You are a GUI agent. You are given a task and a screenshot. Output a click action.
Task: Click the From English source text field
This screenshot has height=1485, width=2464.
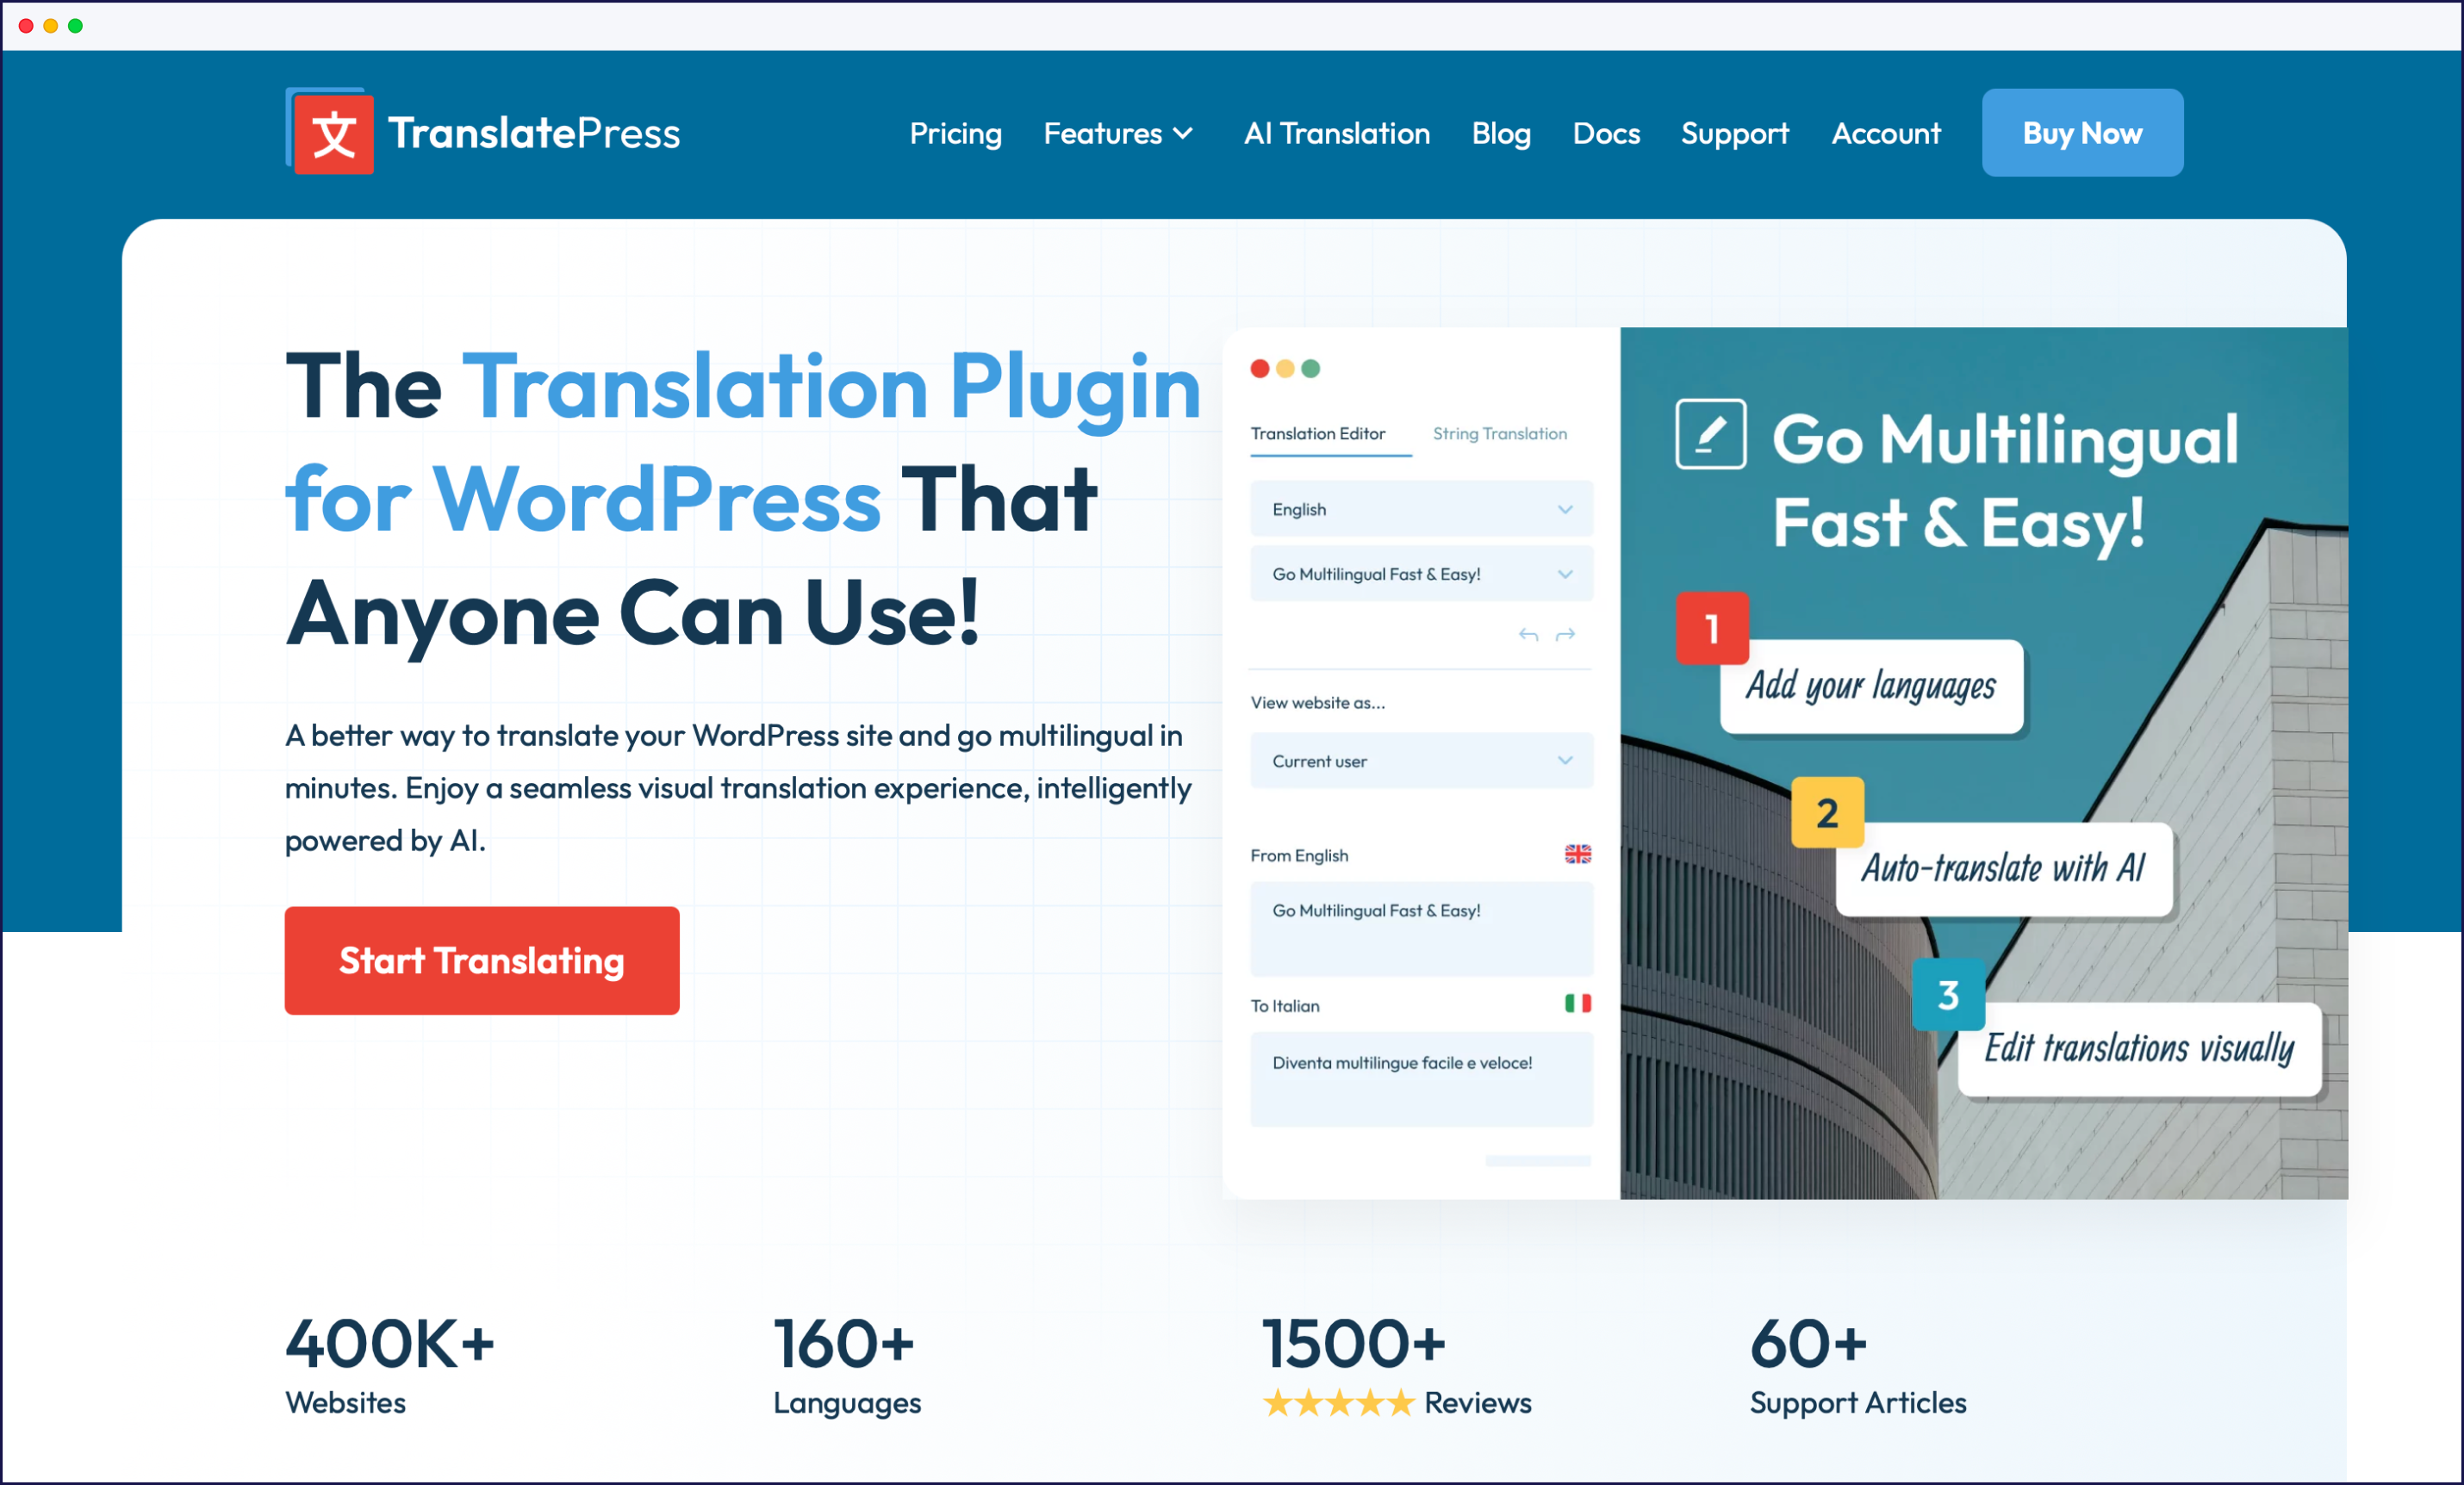tap(1421, 929)
